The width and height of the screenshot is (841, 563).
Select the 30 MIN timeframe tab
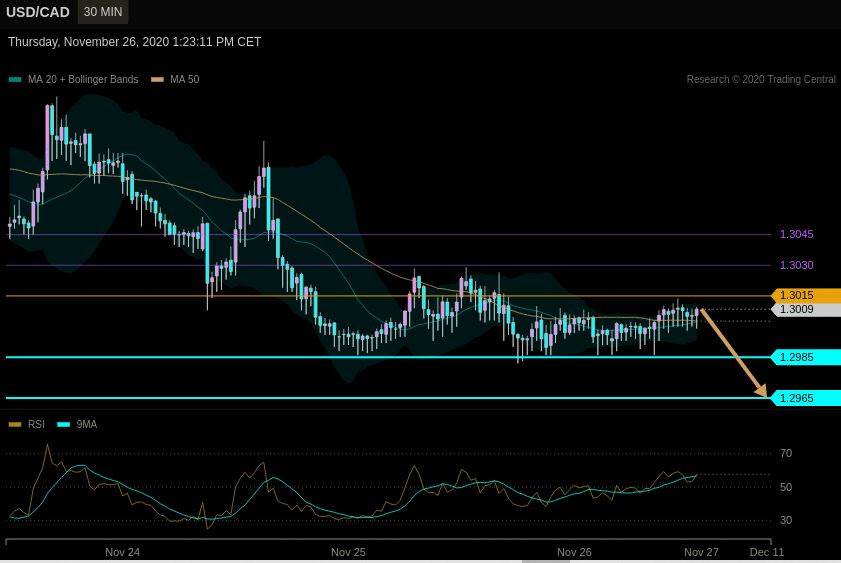103,12
